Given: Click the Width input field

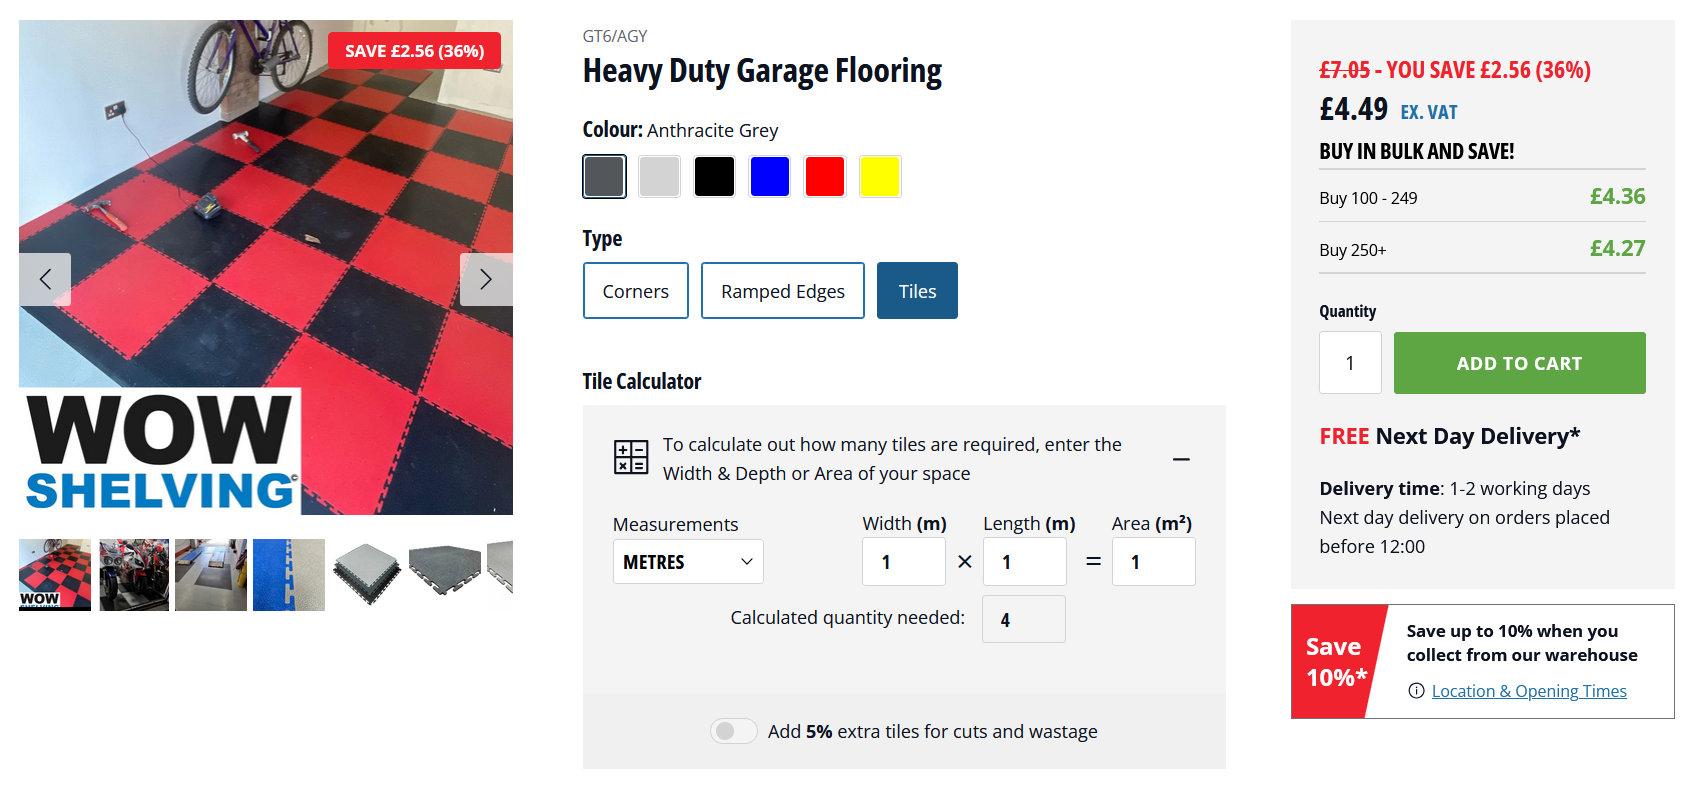Looking at the screenshot, I should coord(902,561).
